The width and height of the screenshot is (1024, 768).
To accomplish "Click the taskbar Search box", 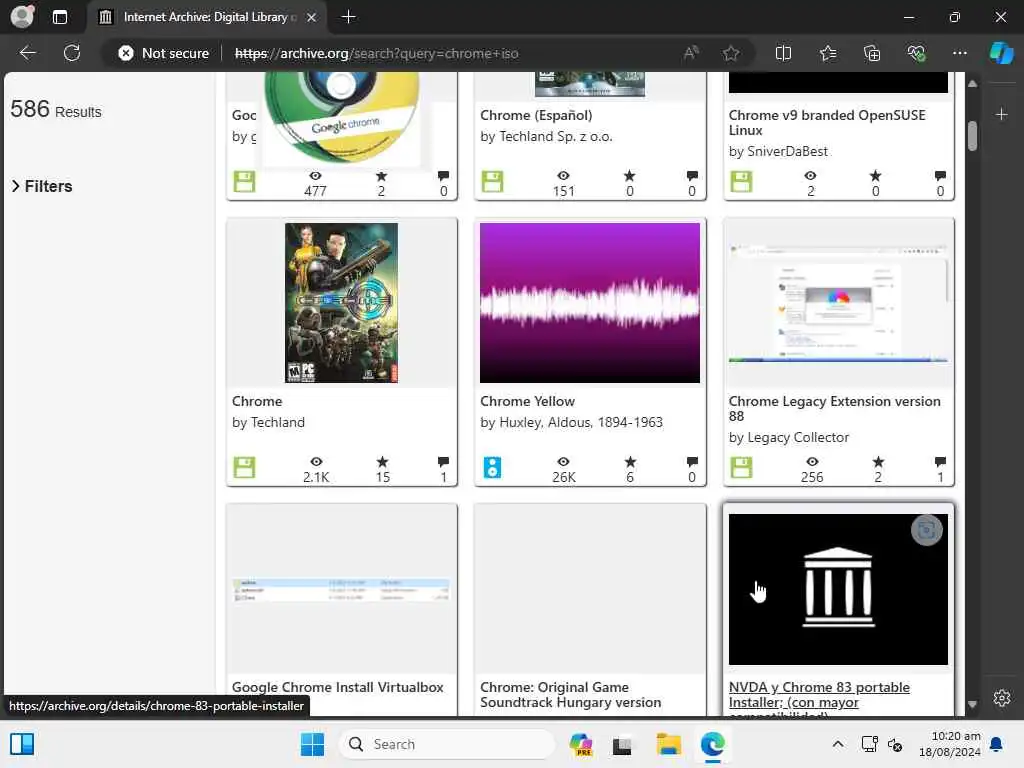I will click(447, 744).
